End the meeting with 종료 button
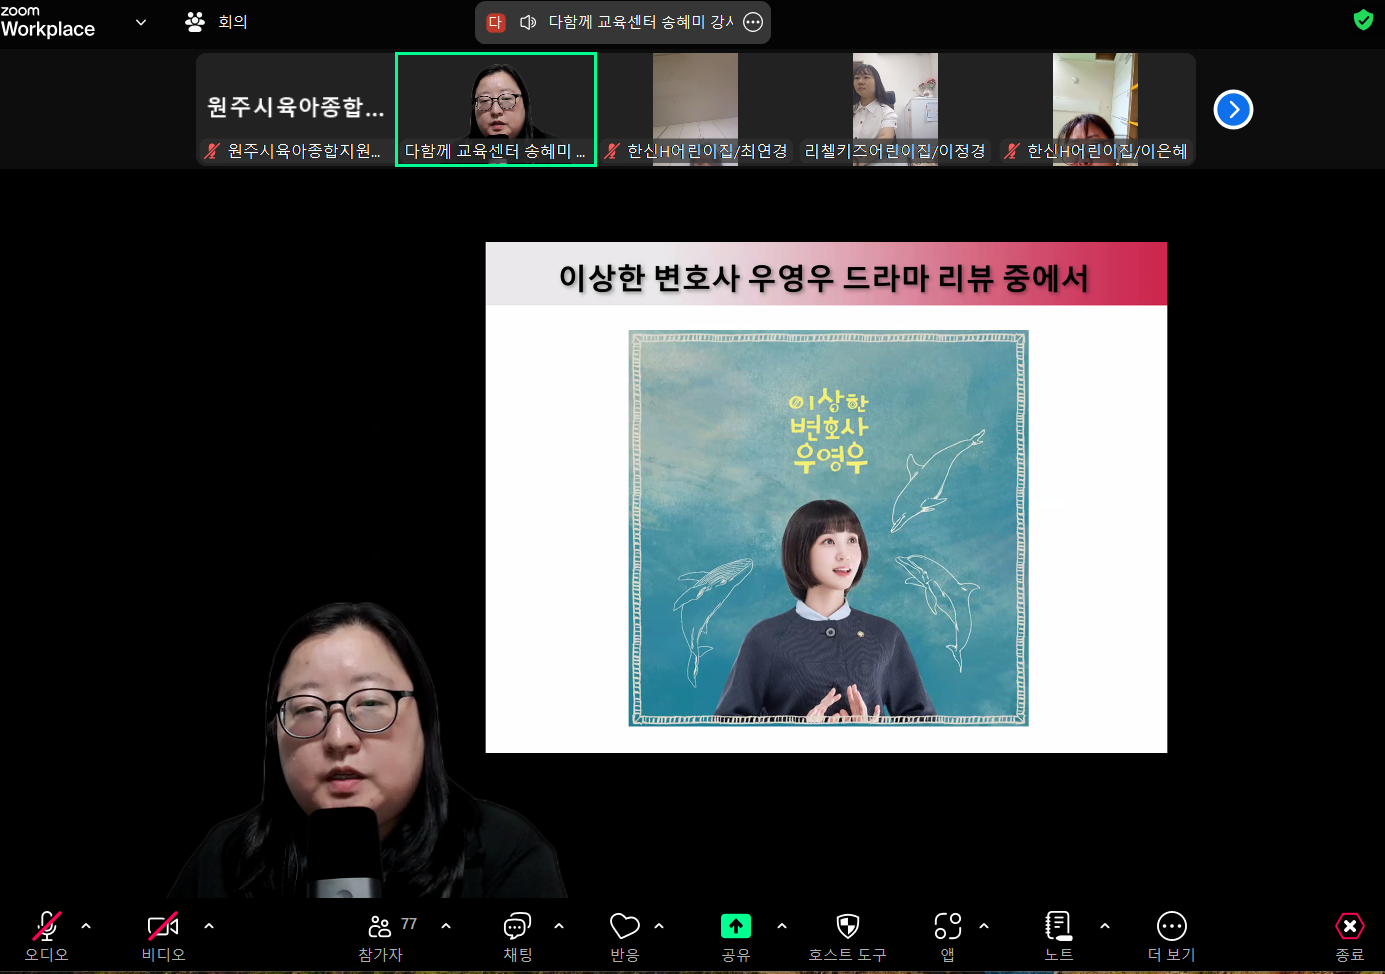The height and width of the screenshot is (974, 1385). click(x=1350, y=936)
